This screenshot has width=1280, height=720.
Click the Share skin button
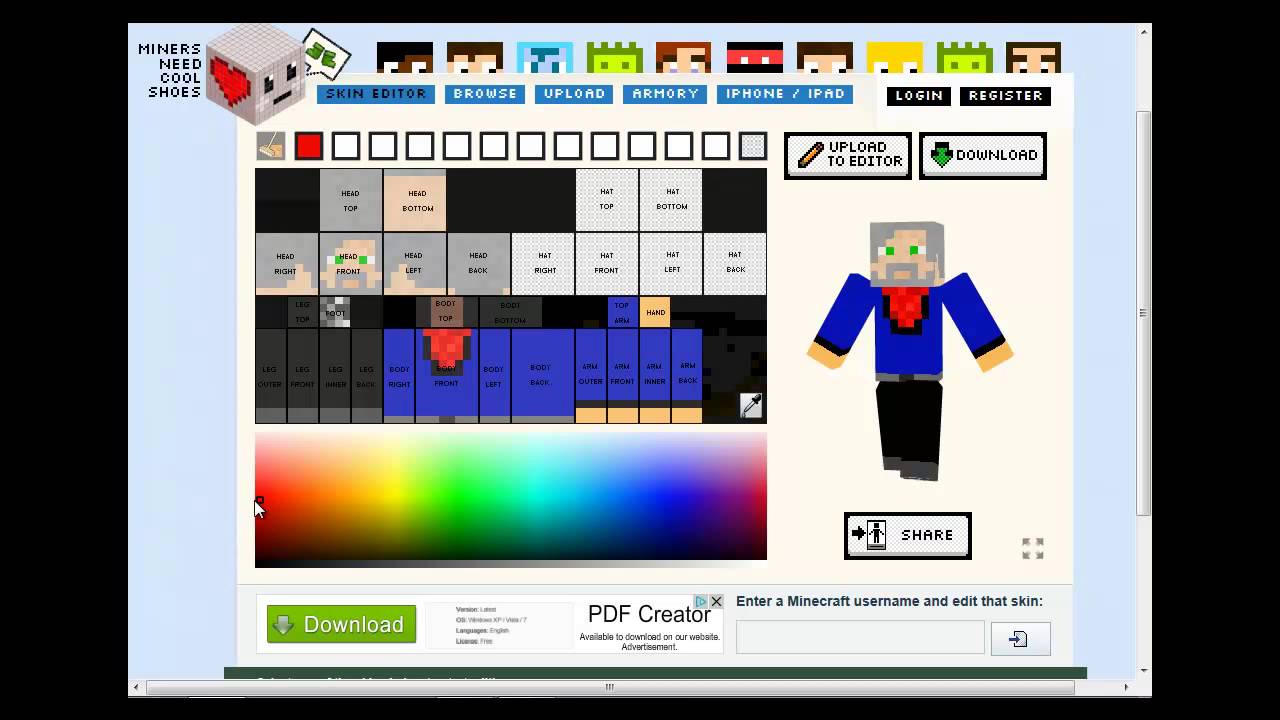coord(908,535)
